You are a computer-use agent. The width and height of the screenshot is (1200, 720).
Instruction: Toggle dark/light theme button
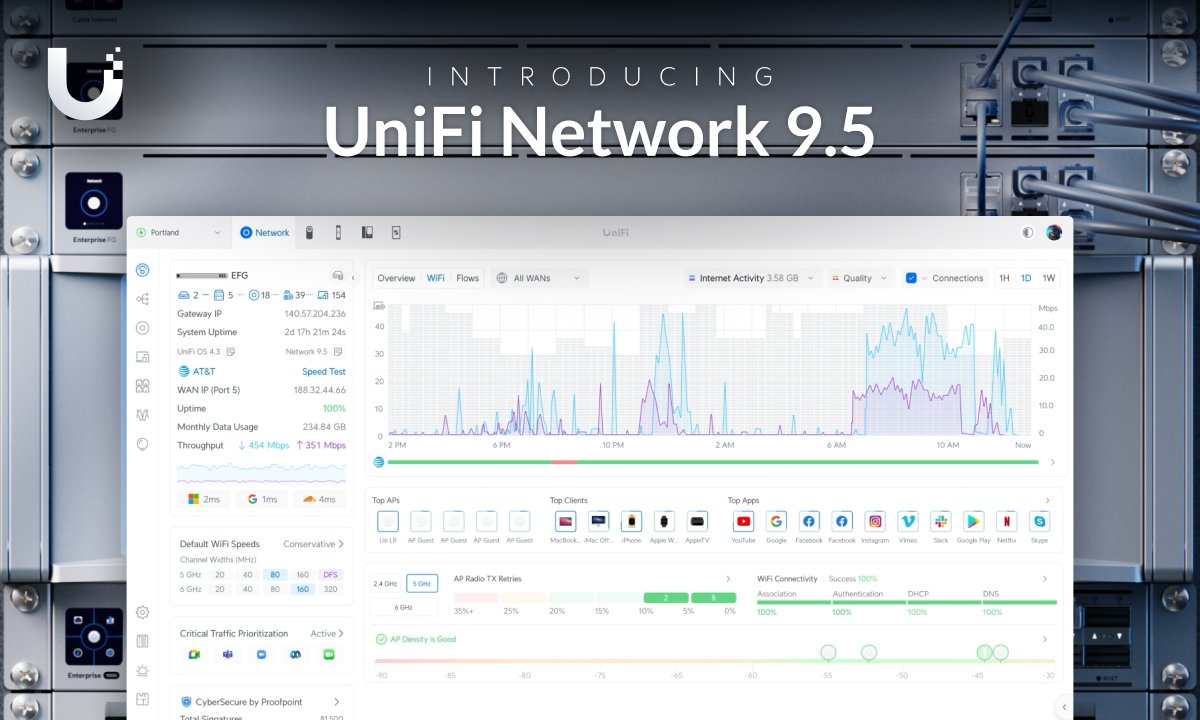(1027, 232)
